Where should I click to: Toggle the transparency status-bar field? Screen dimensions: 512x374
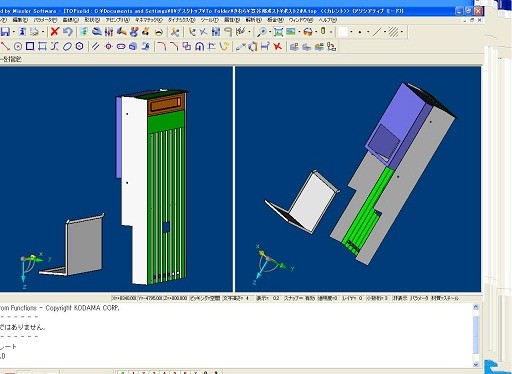(327, 298)
